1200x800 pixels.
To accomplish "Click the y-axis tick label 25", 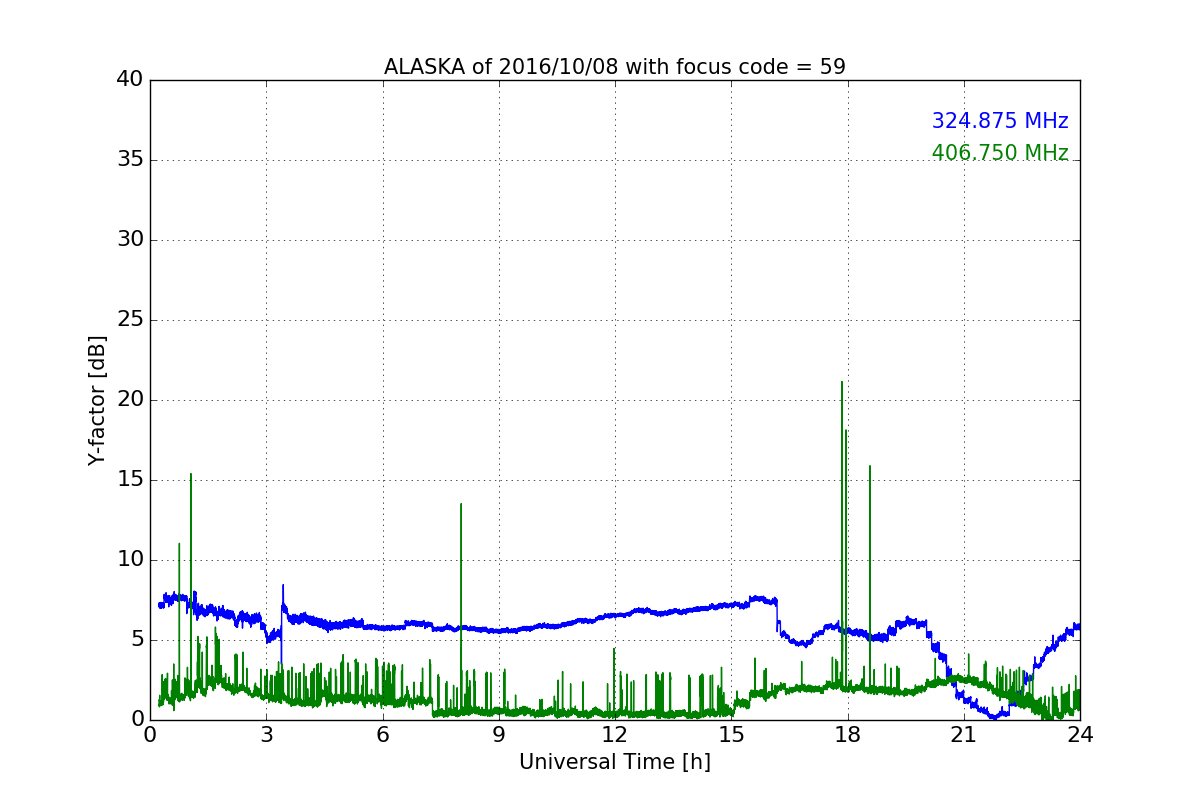I will pos(130,319).
